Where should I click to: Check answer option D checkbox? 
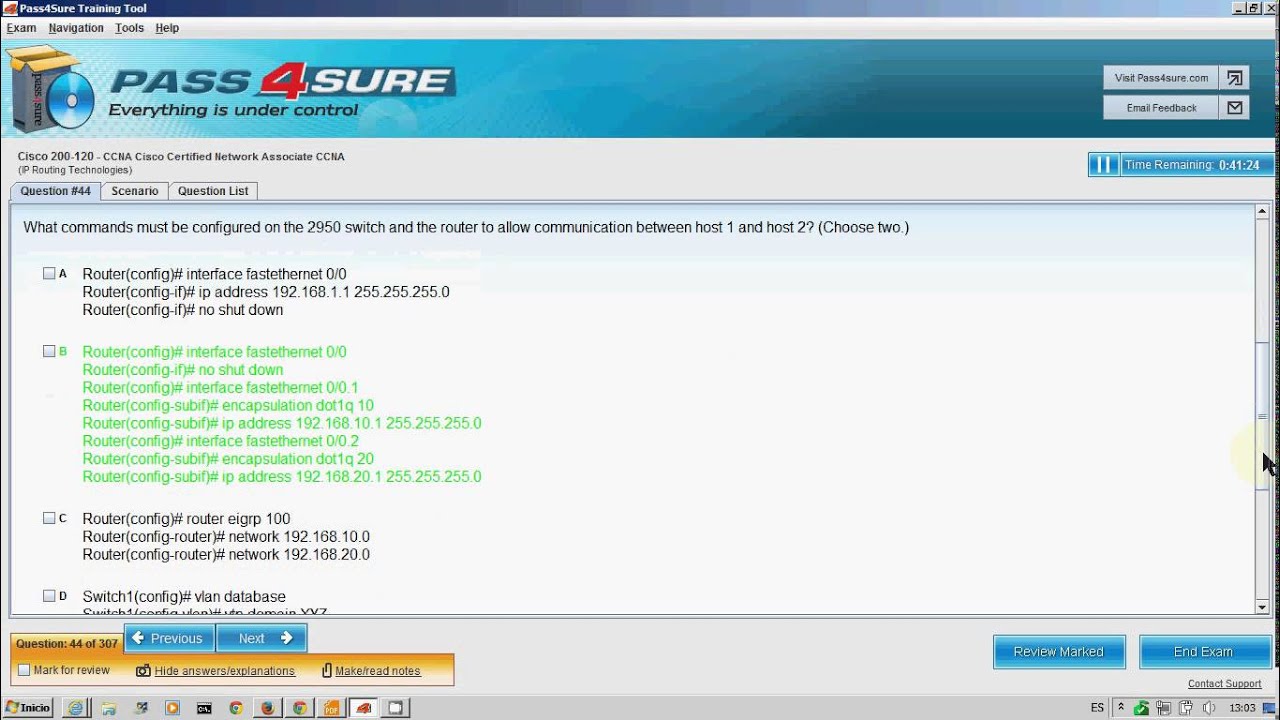(49, 596)
